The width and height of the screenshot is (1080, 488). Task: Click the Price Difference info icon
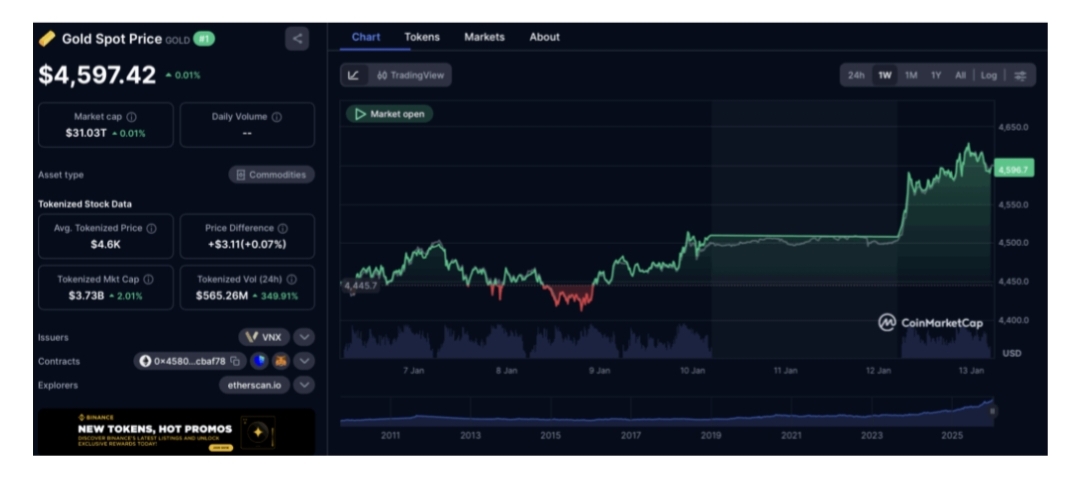pyautogui.click(x=283, y=228)
